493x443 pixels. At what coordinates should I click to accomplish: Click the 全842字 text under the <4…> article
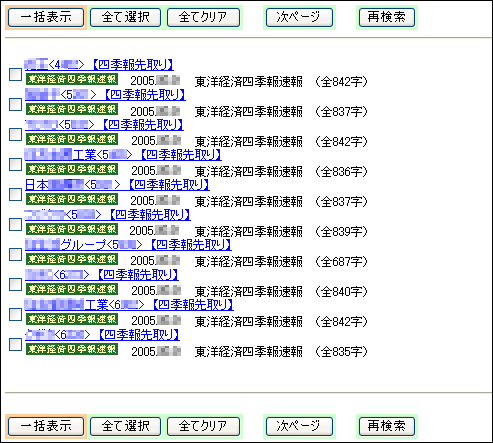(x=341, y=82)
